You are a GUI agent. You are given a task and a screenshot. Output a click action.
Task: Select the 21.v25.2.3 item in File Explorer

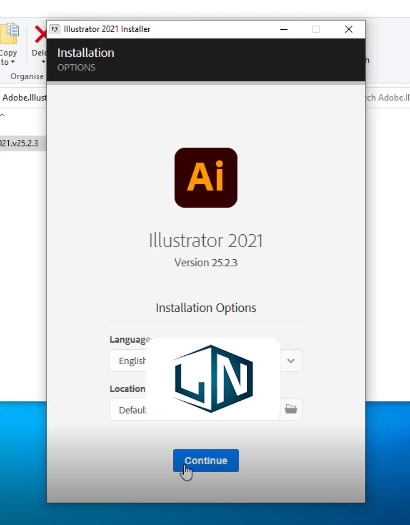(x=22, y=143)
